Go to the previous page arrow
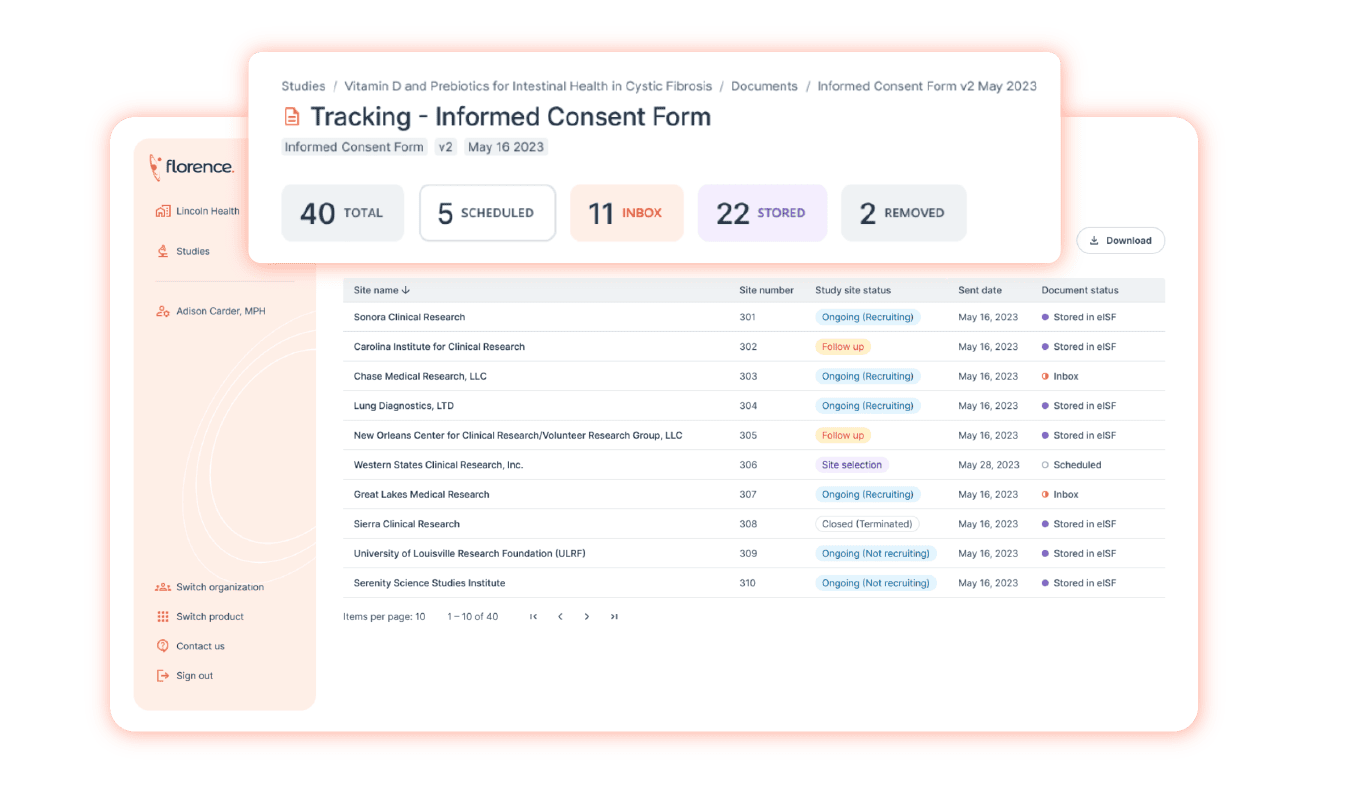Image resolution: width=1365 pixels, height=792 pixels. 560,617
